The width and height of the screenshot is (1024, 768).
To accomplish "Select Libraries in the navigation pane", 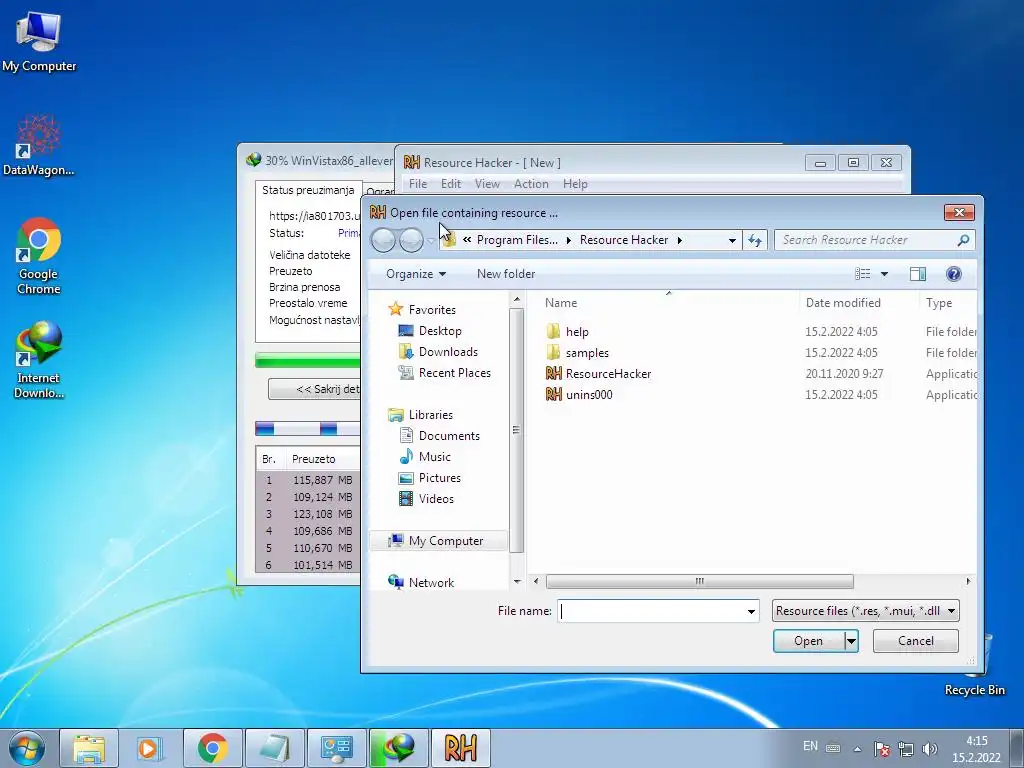I will (430, 415).
